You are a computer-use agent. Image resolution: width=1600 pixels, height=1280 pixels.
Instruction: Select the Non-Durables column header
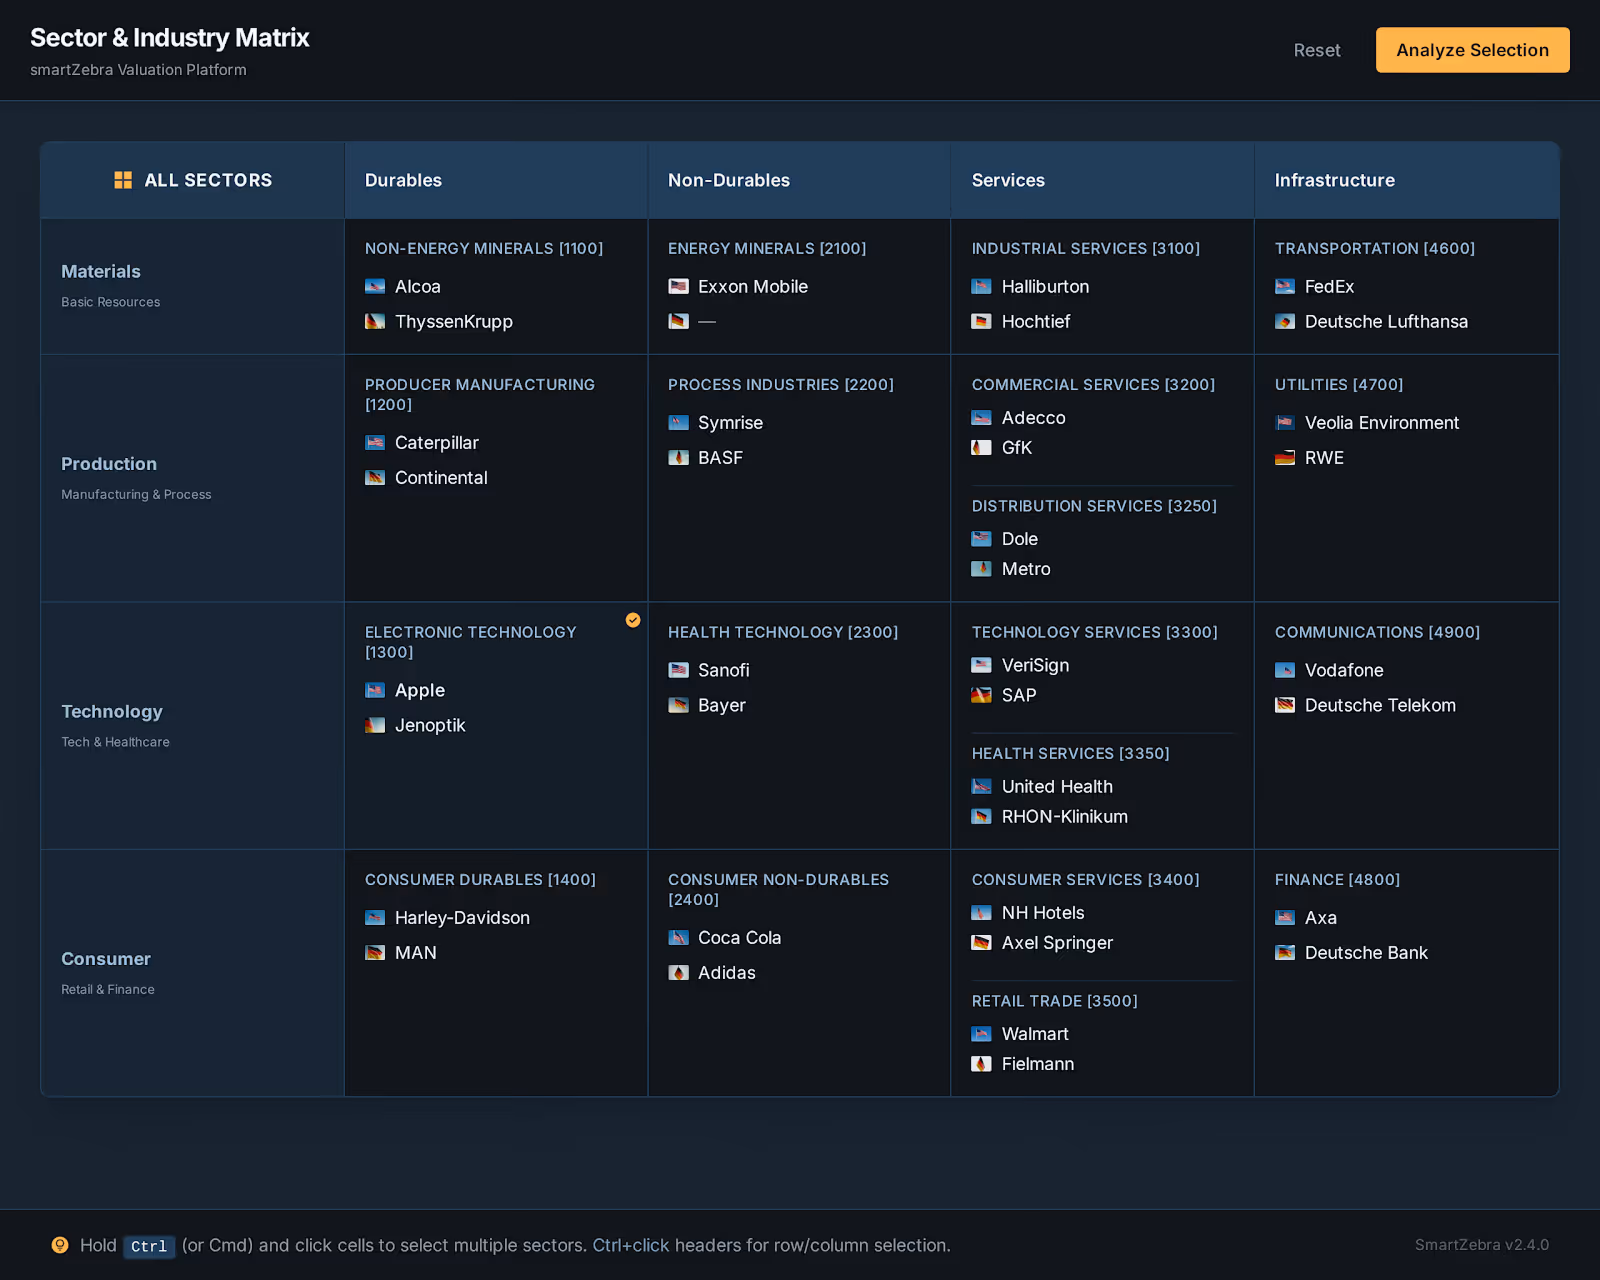click(x=799, y=180)
